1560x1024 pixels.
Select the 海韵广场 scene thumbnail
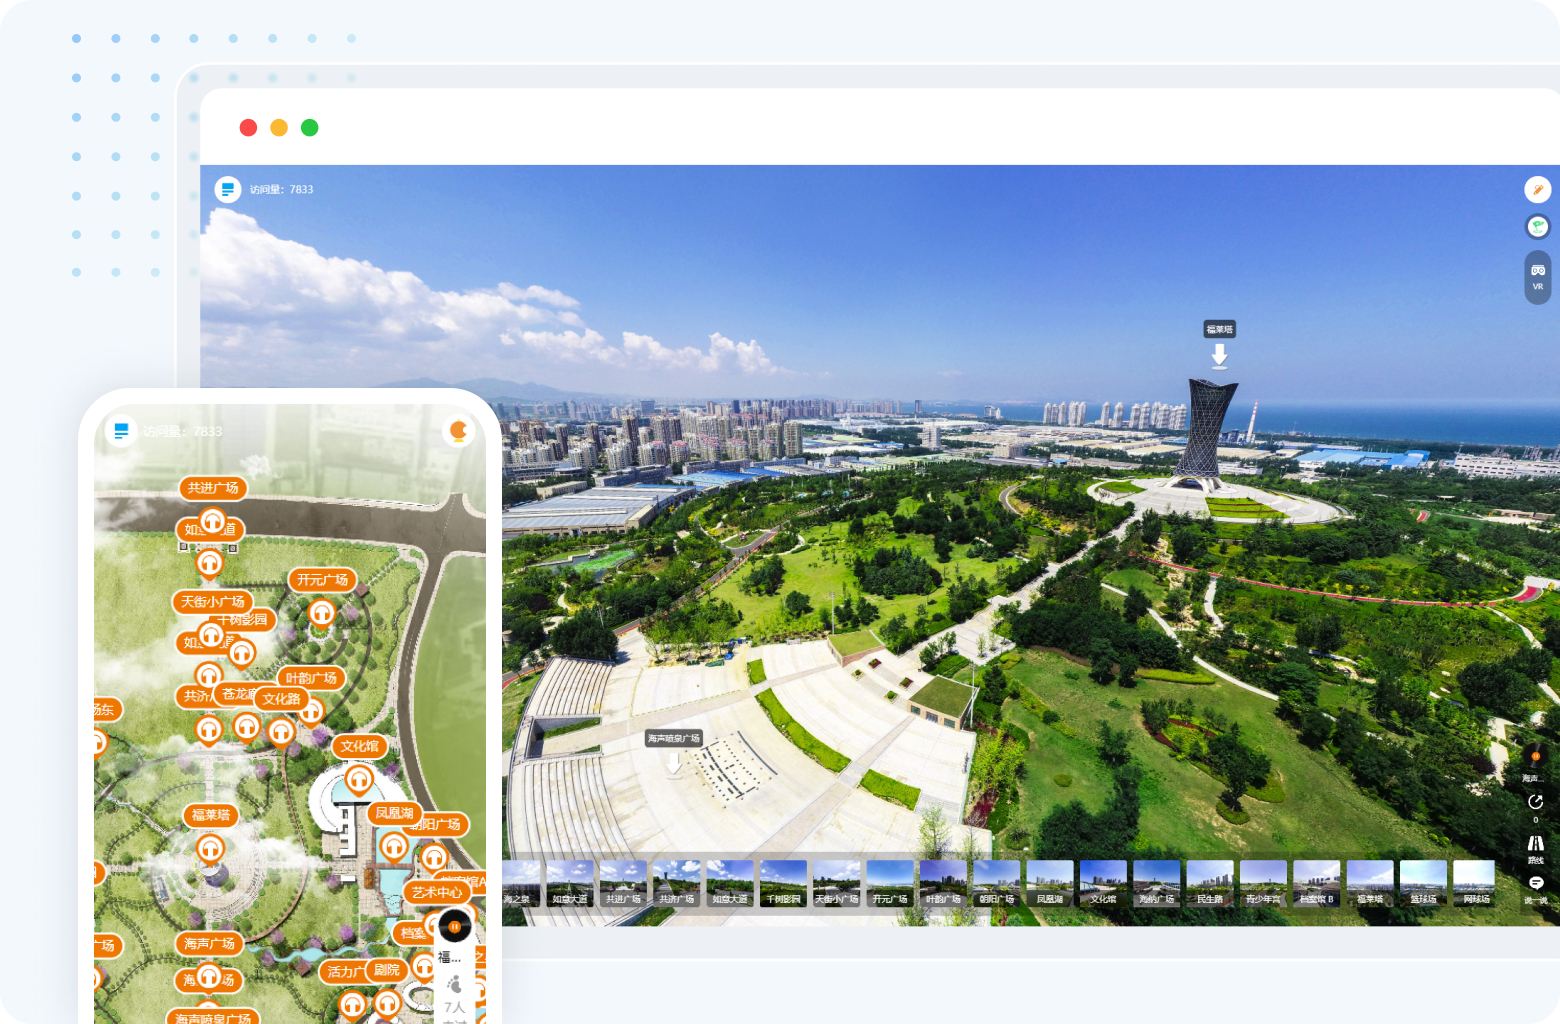coord(1156,884)
